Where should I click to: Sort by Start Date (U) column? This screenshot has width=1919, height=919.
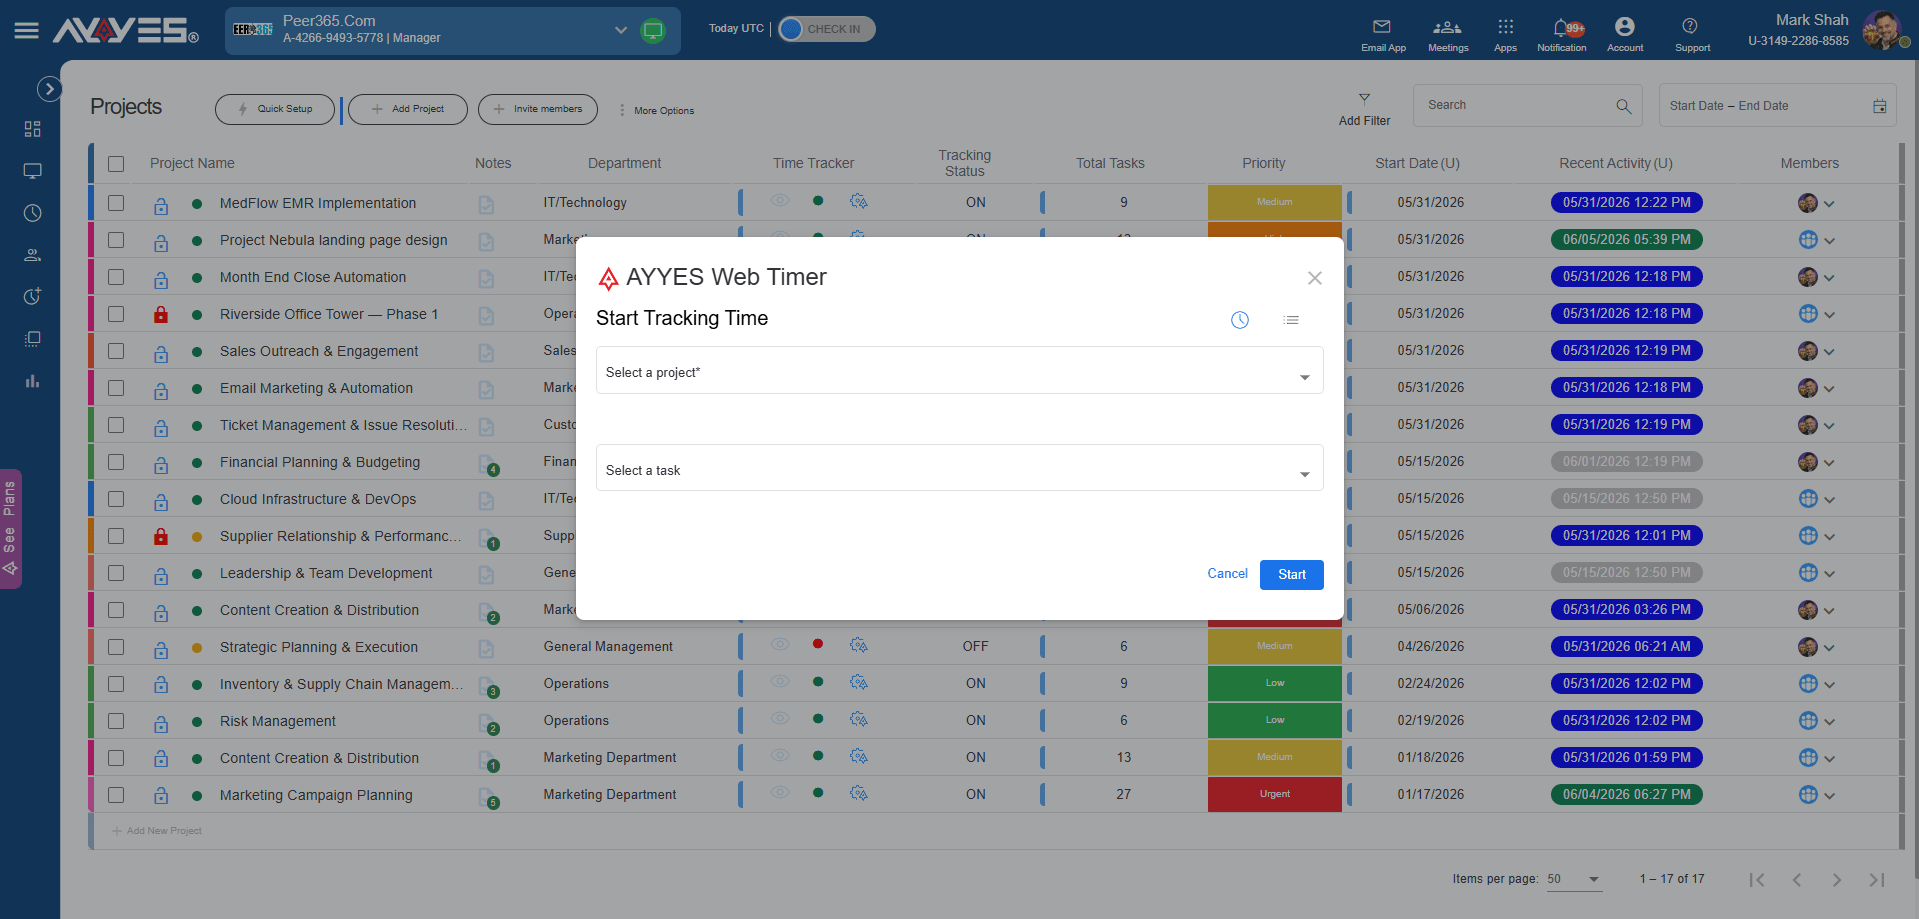point(1417,163)
